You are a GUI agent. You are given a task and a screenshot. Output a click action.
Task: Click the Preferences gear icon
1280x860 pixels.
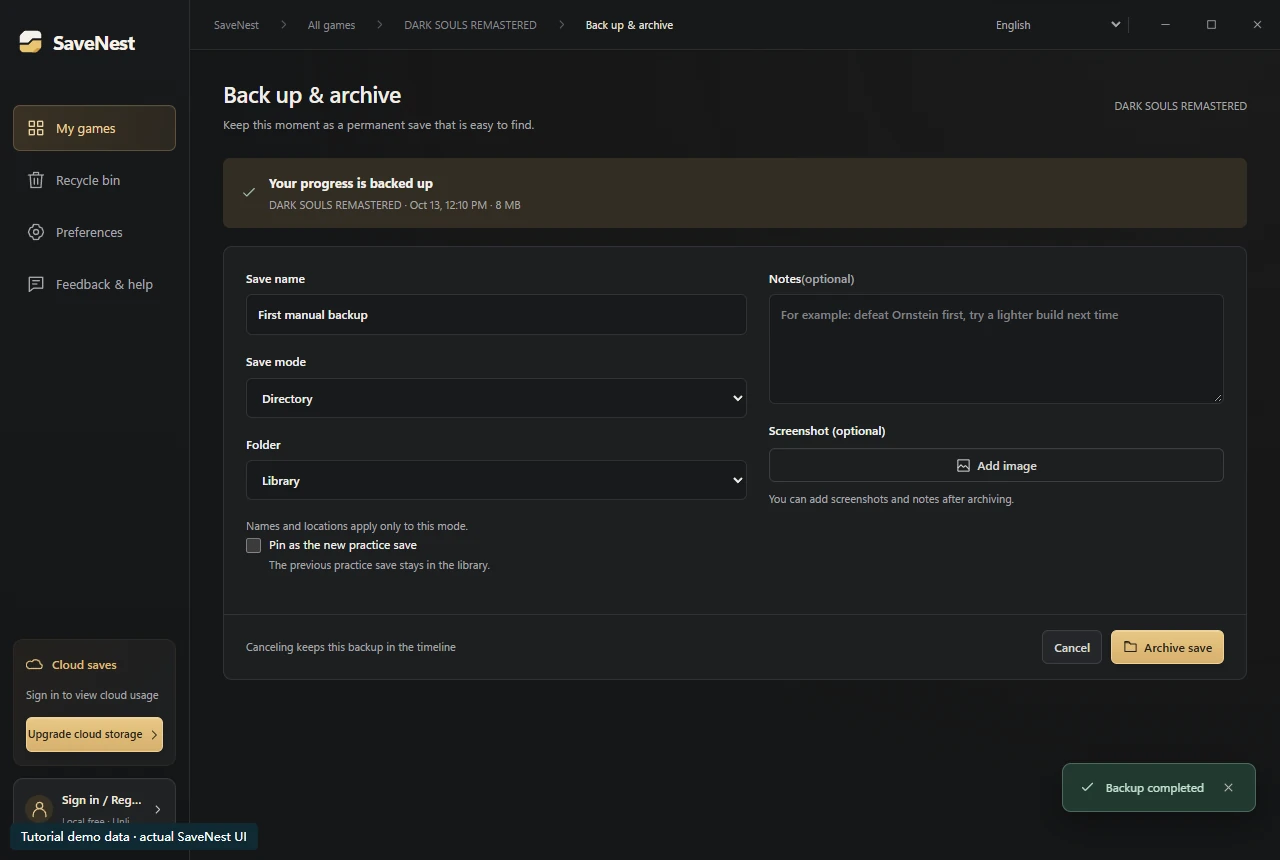click(x=36, y=232)
